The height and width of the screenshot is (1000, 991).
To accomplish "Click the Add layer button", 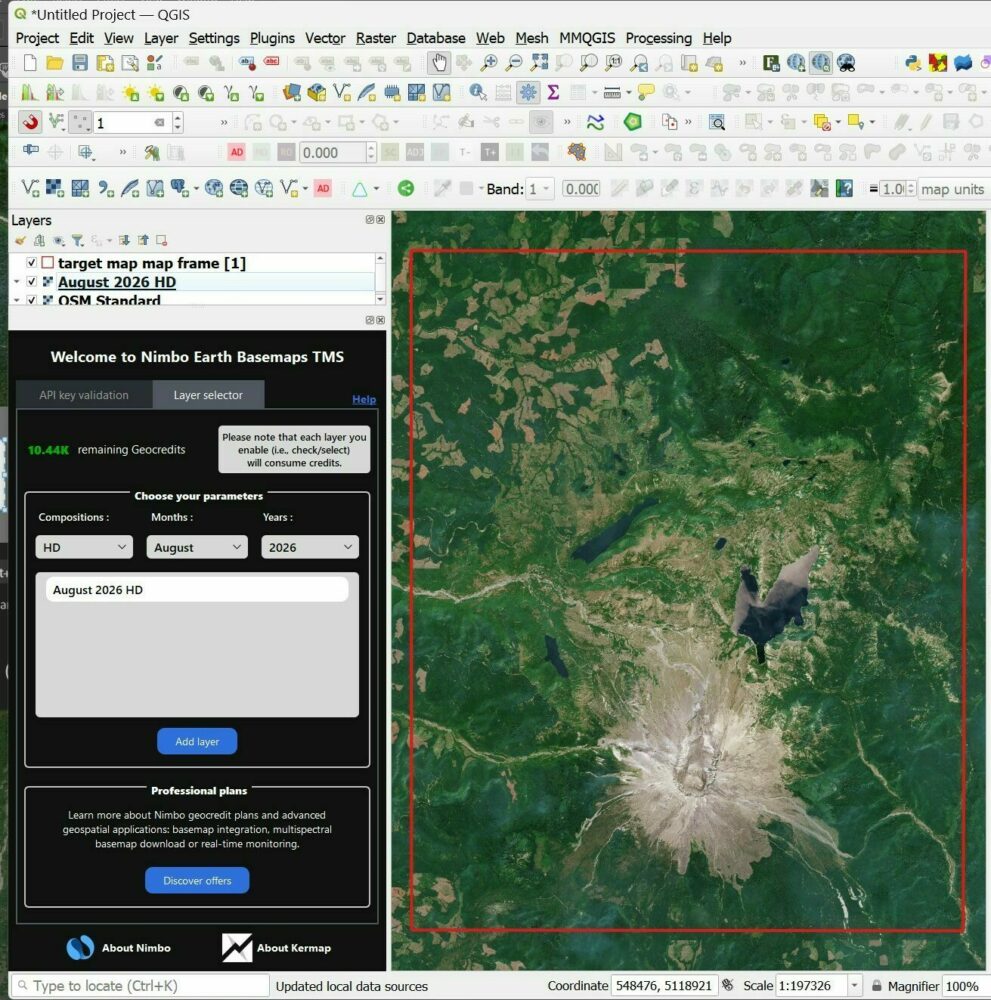I will [x=197, y=741].
